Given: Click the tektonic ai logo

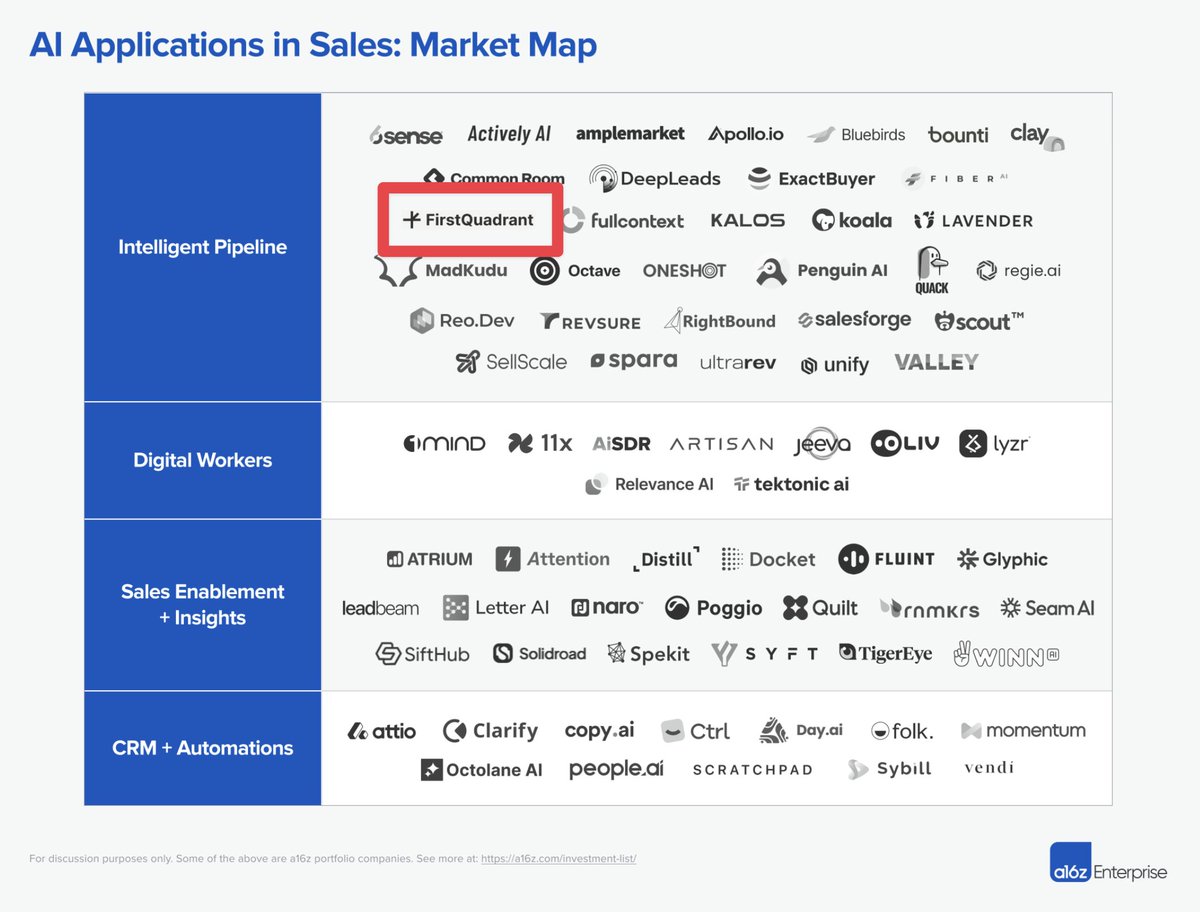Looking at the screenshot, I should click(791, 484).
